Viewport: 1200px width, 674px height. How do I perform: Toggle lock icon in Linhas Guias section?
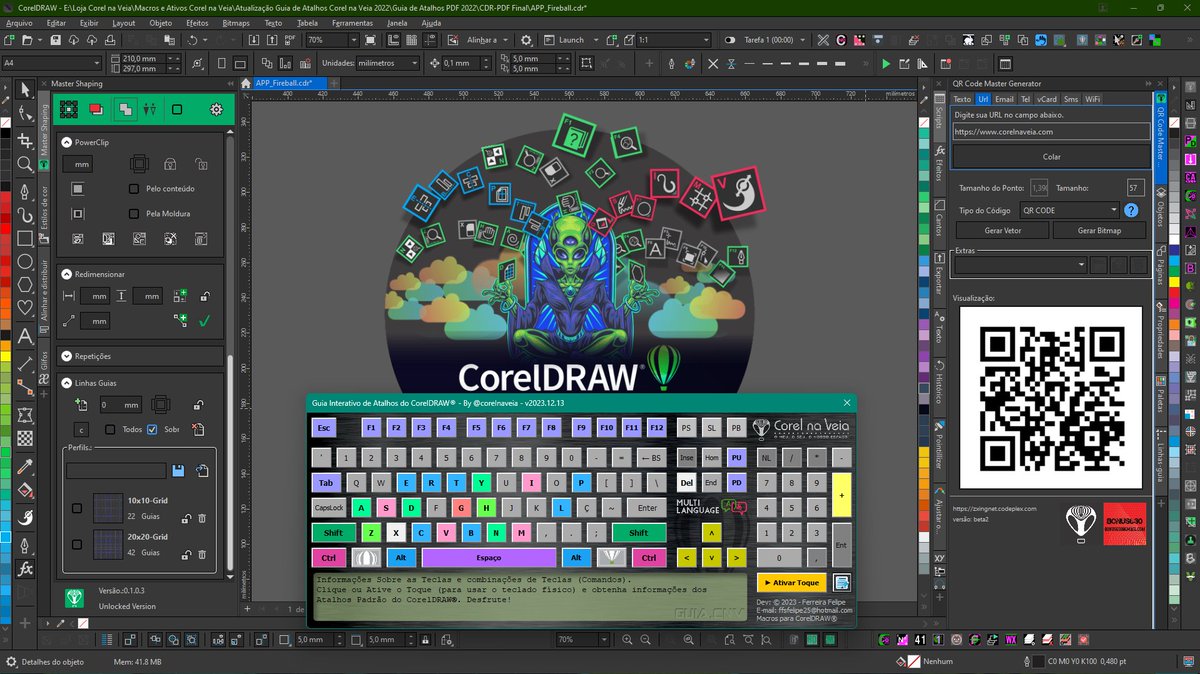(x=198, y=405)
